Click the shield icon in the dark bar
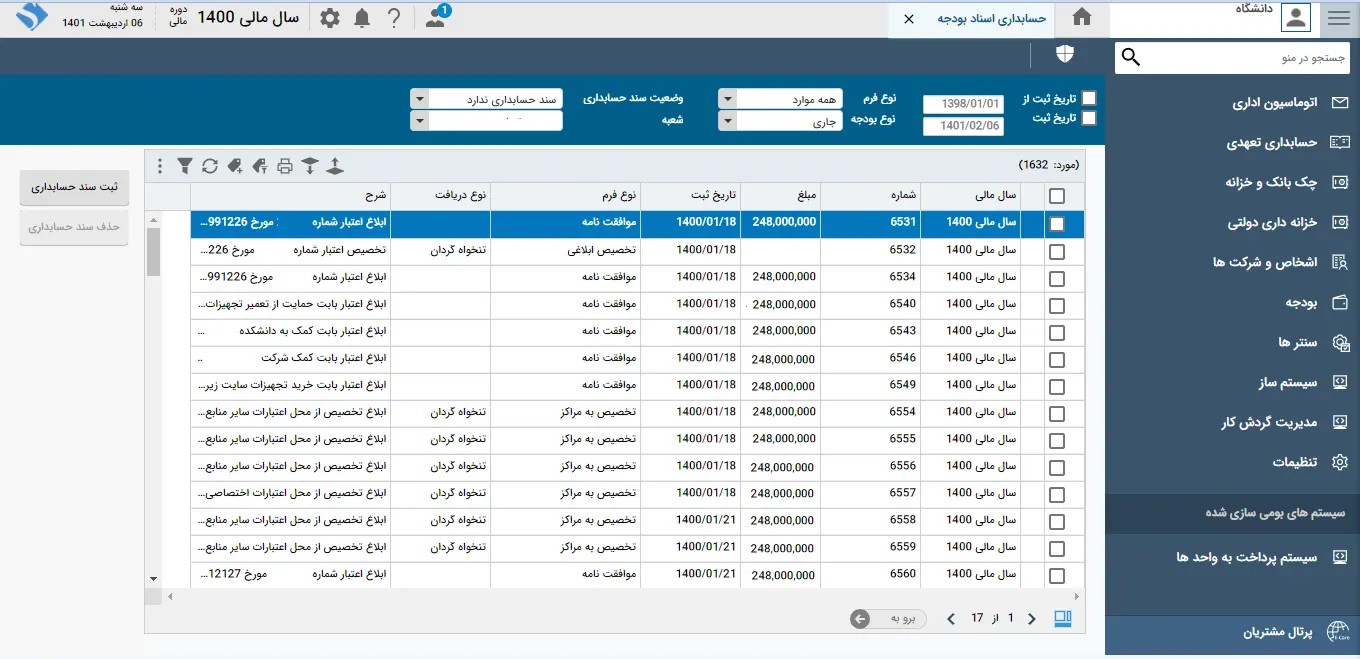The height and width of the screenshot is (659, 1360). (x=1065, y=54)
